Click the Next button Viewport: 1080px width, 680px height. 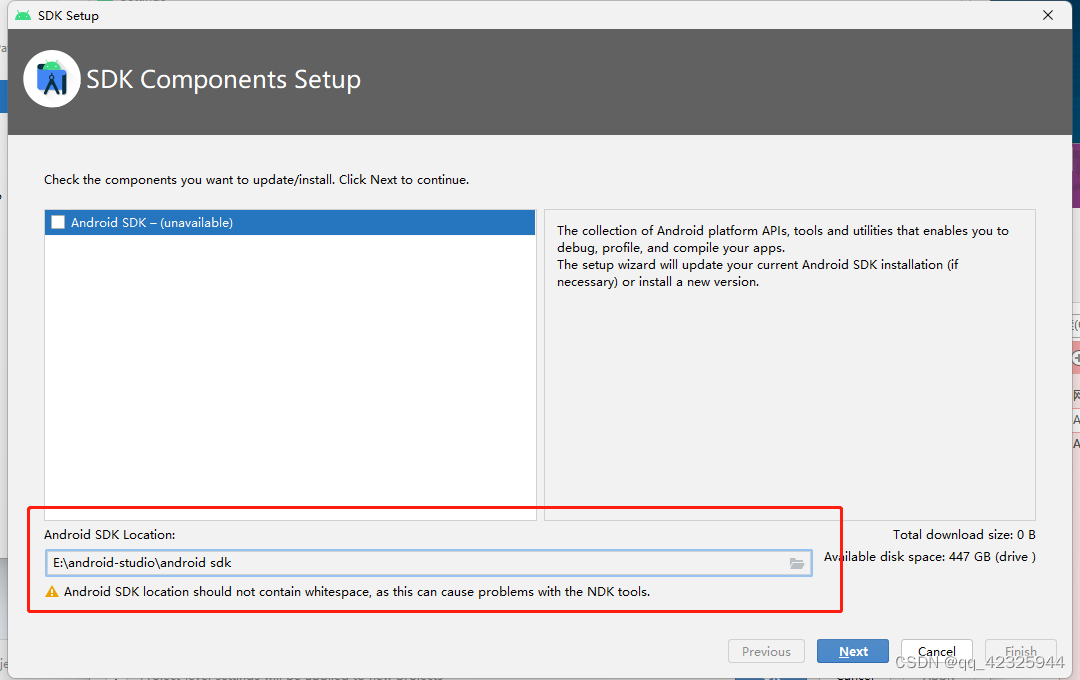(x=853, y=651)
